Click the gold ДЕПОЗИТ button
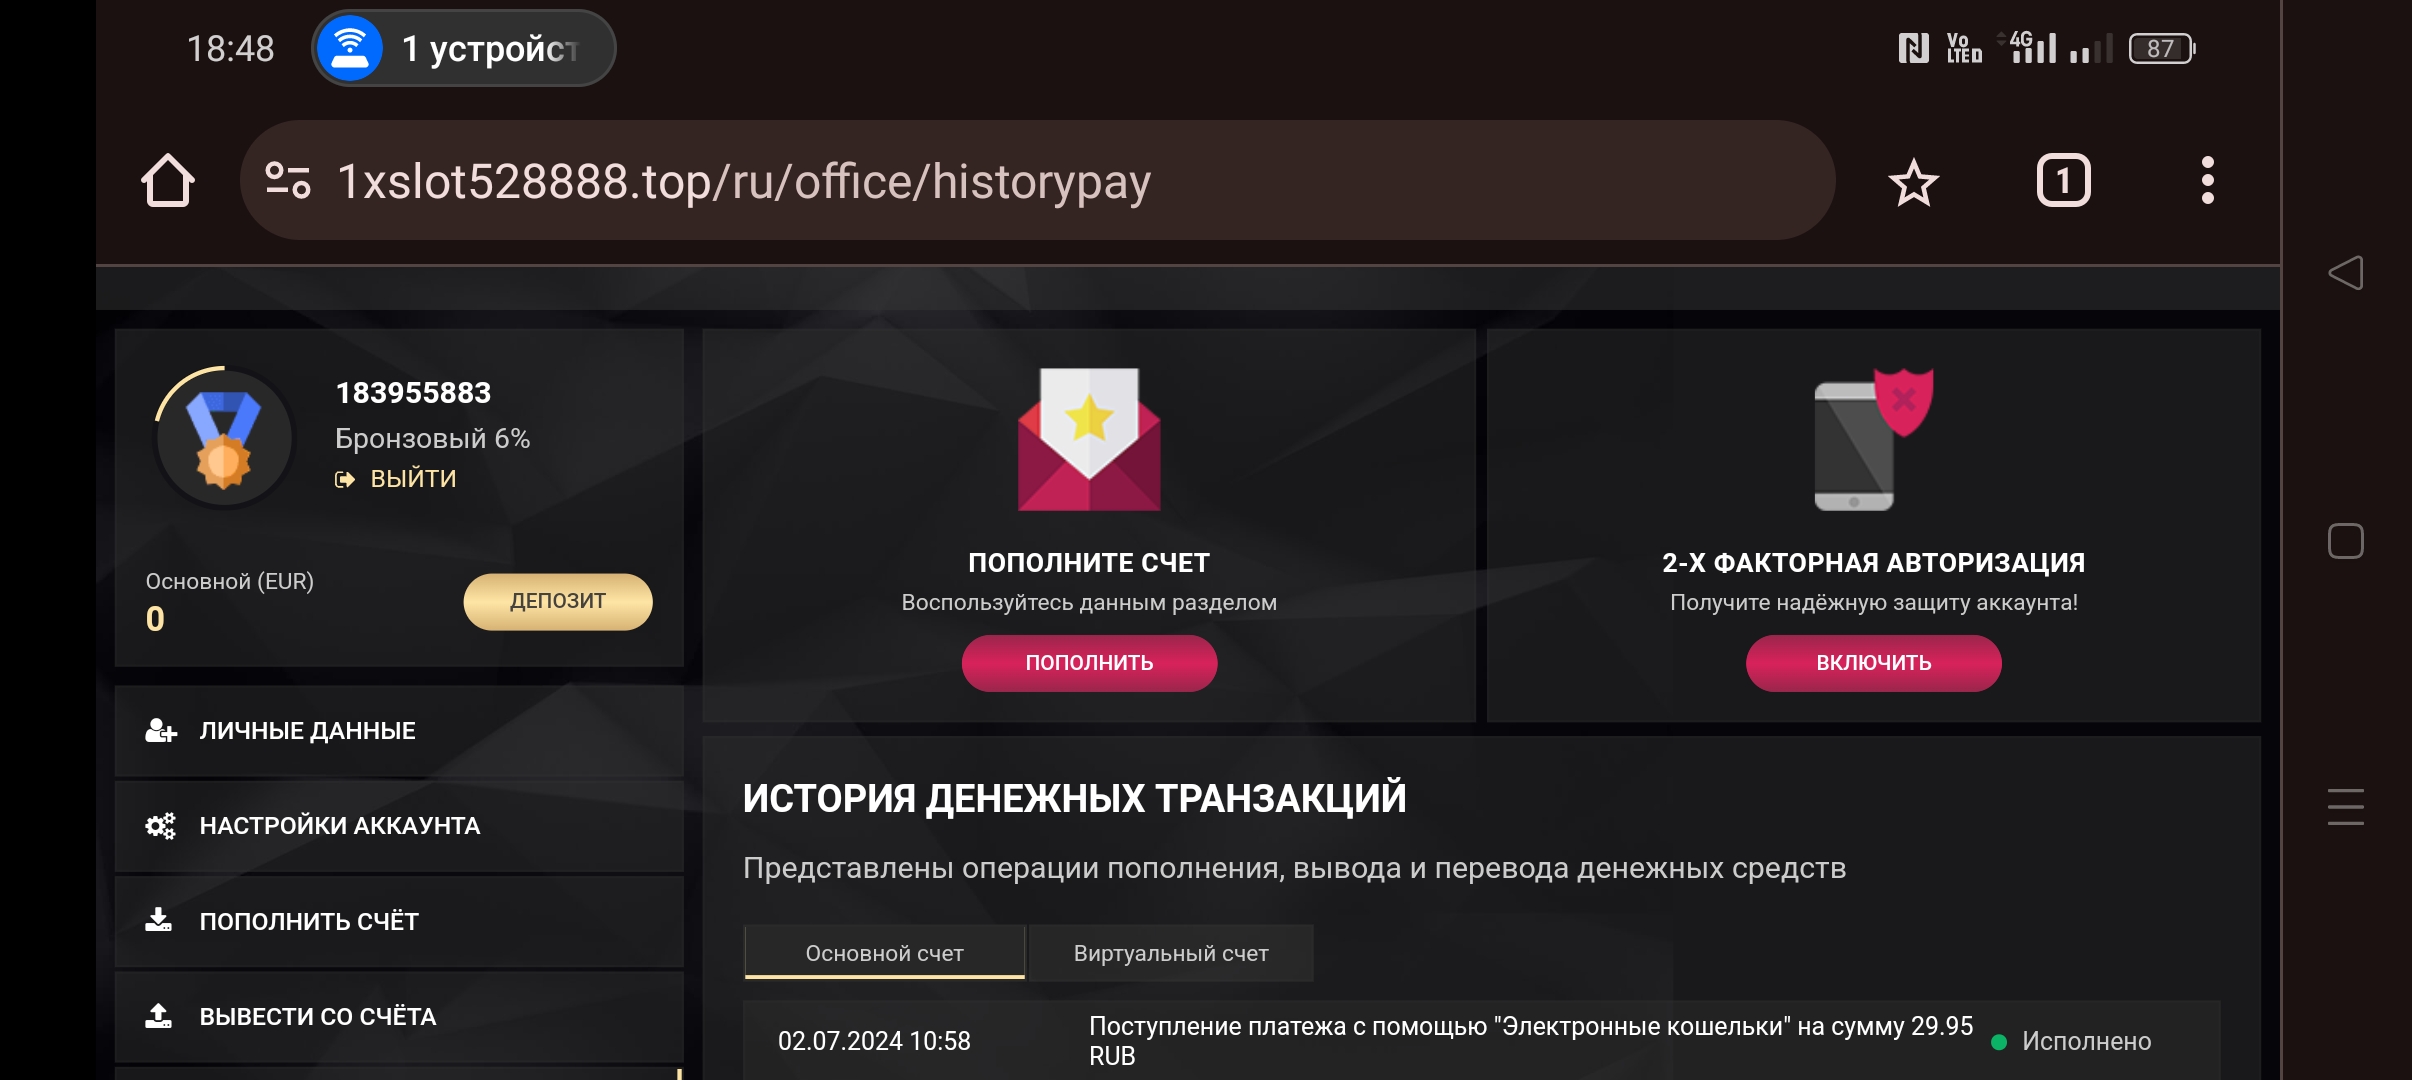This screenshot has width=2412, height=1080. pyautogui.click(x=558, y=601)
